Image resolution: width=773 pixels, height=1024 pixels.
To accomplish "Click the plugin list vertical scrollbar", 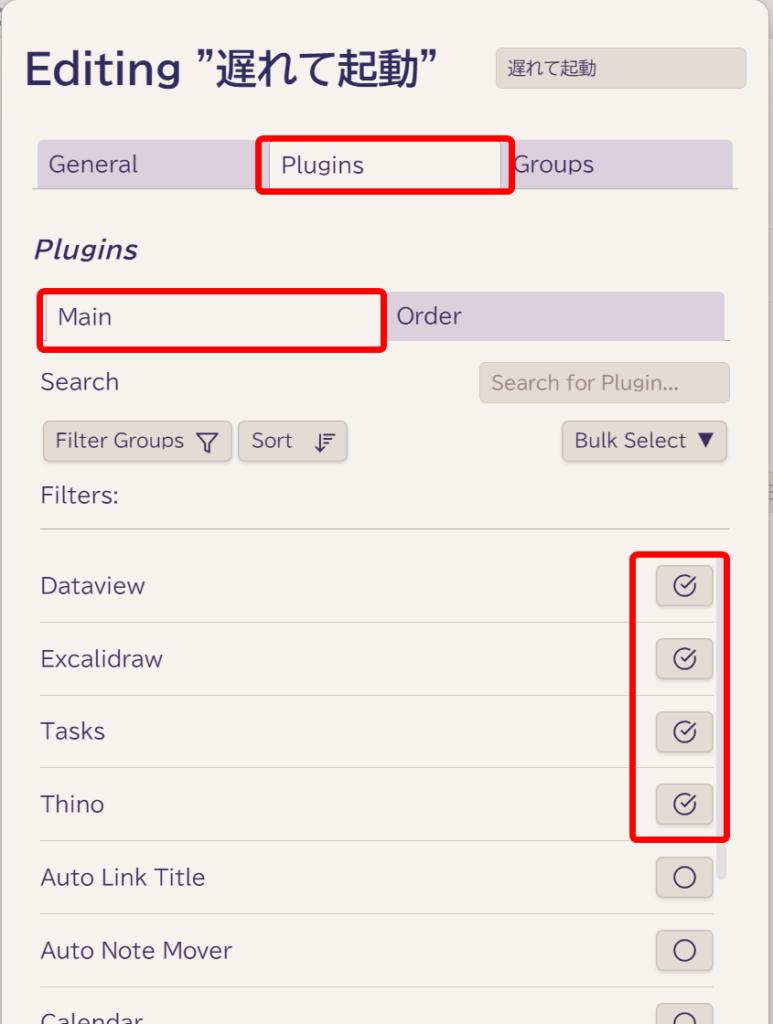I will (x=721, y=718).
